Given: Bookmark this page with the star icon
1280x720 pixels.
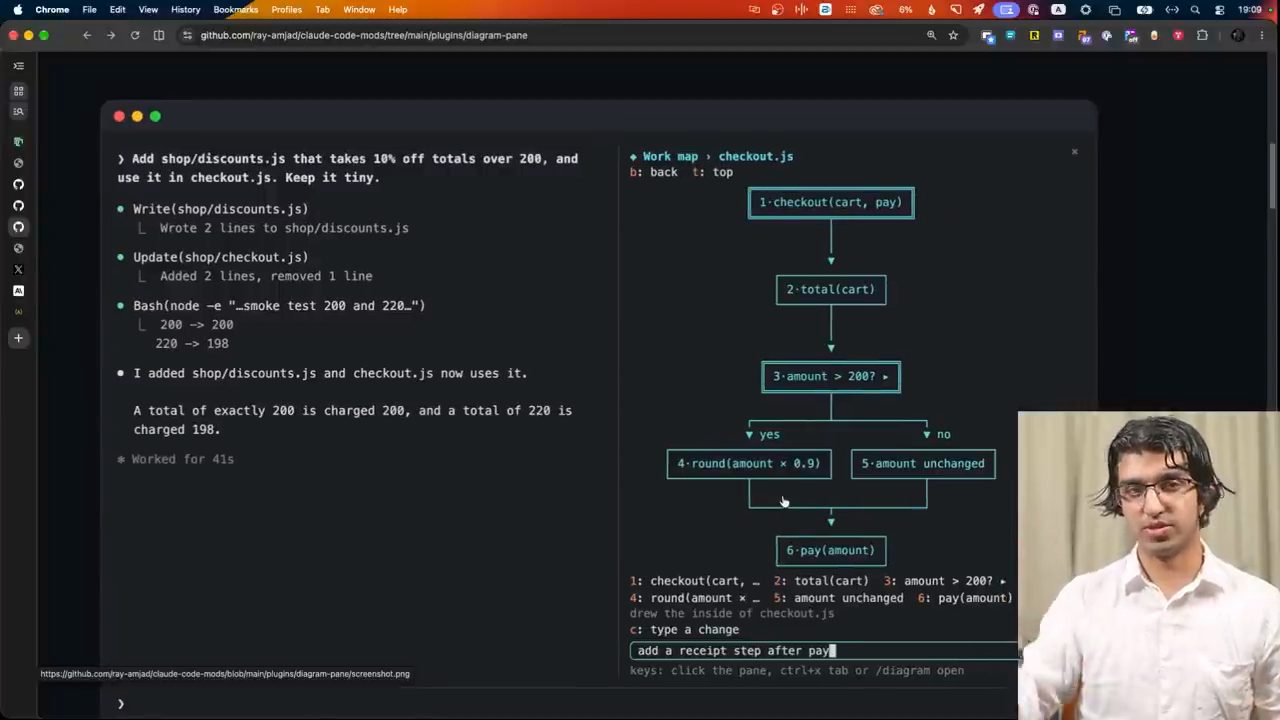Looking at the screenshot, I should pyautogui.click(x=953, y=35).
